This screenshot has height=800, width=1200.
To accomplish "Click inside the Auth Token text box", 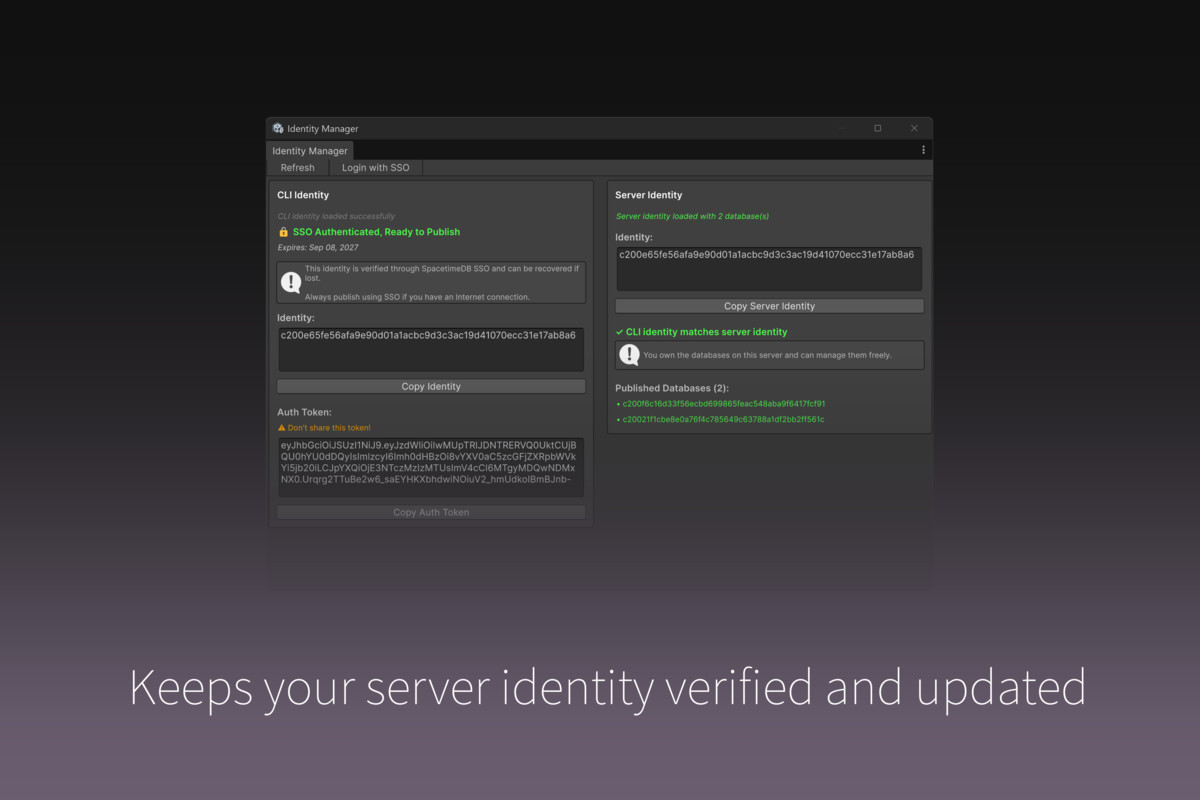I will pyautogui.click(x=431, y=466).
